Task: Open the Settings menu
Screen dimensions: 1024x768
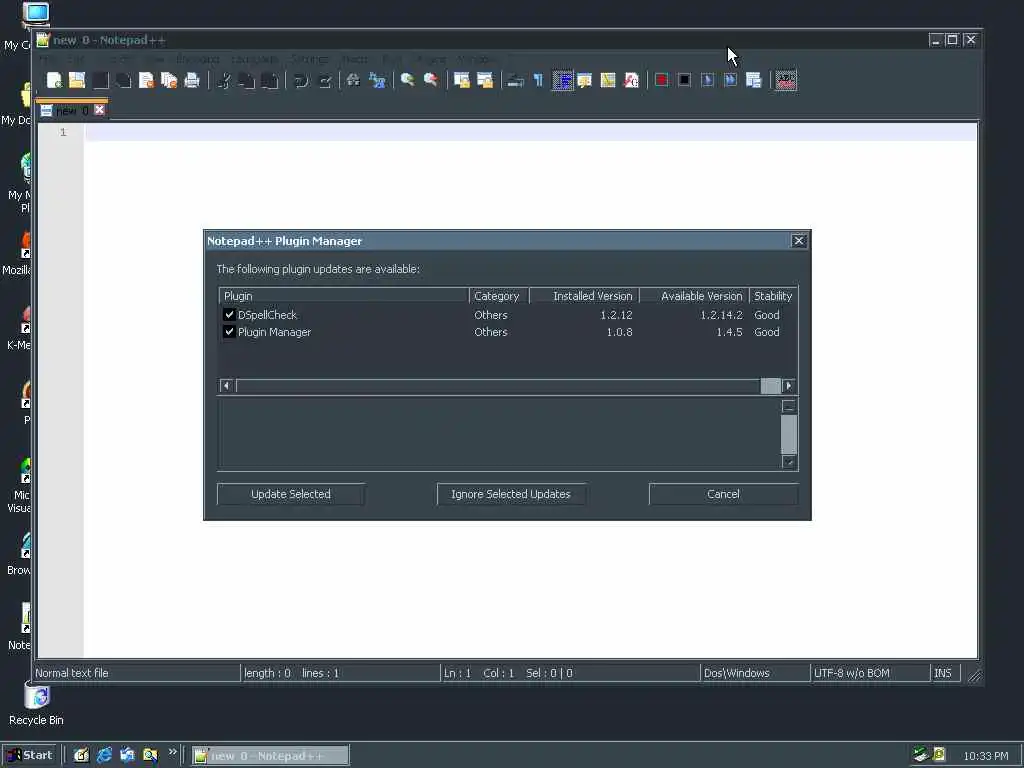Action: tap(310, 59)
